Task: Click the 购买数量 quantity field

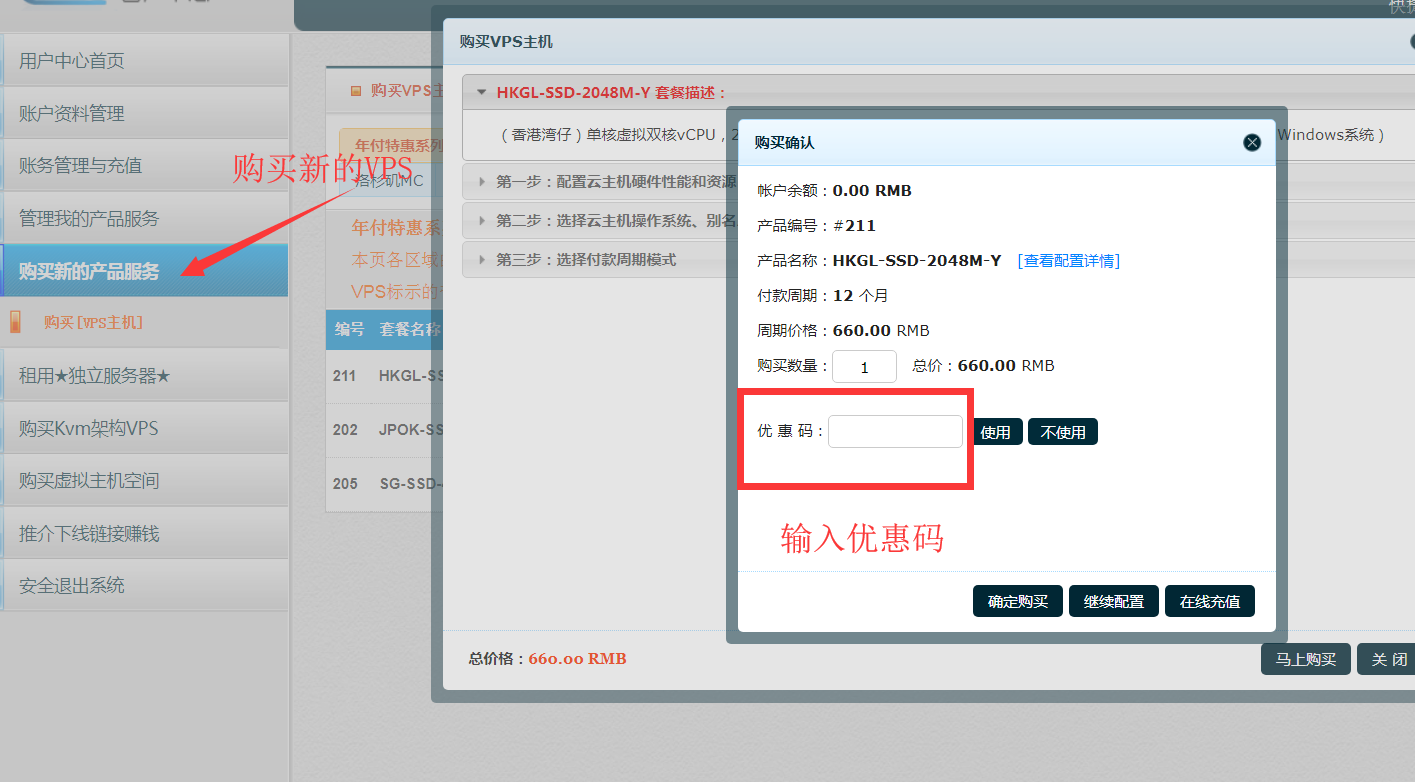Action: [x=864, y=367]
